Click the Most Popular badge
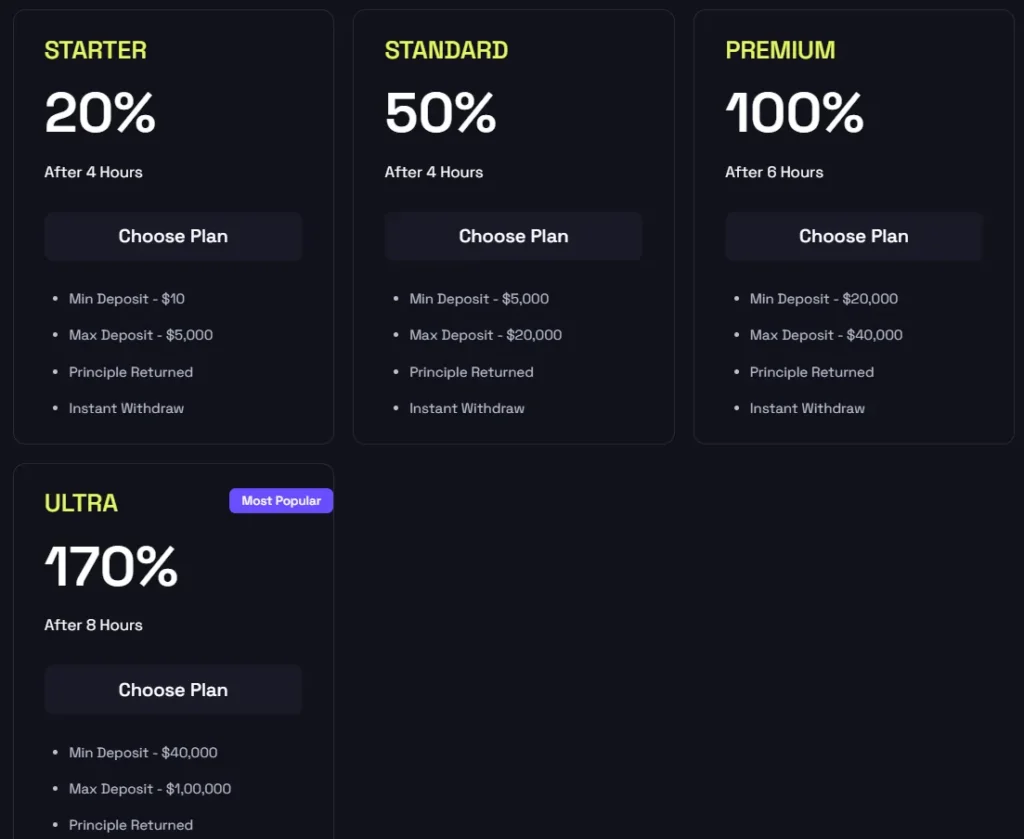 click(x=281, y=501)
